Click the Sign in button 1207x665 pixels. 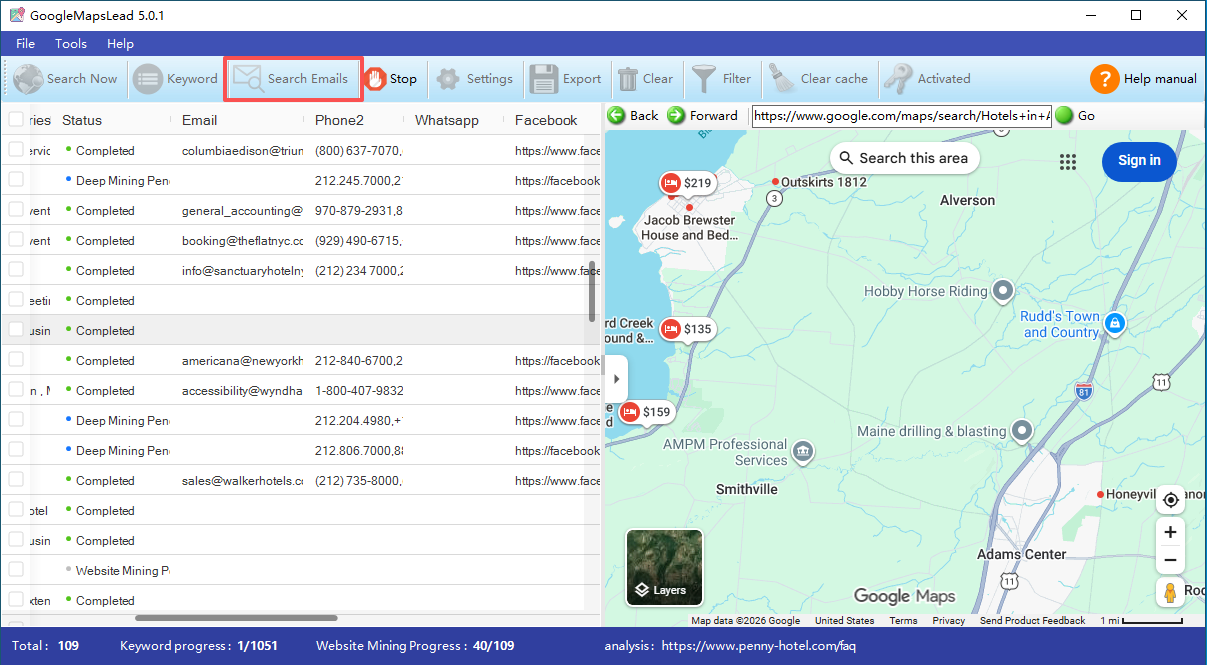pos(1139,161)
